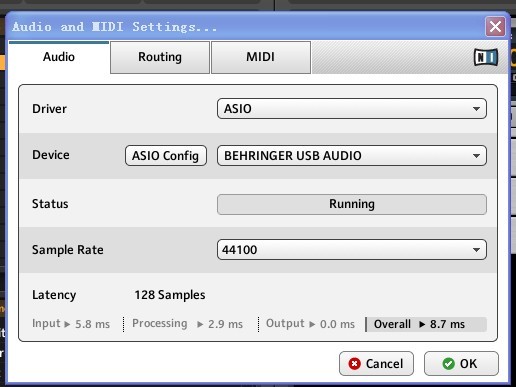Image resolution: width=516 pixels, height=387 pixels.
Task: Click the 128 Samples latency value
Action: coord(170,295)
